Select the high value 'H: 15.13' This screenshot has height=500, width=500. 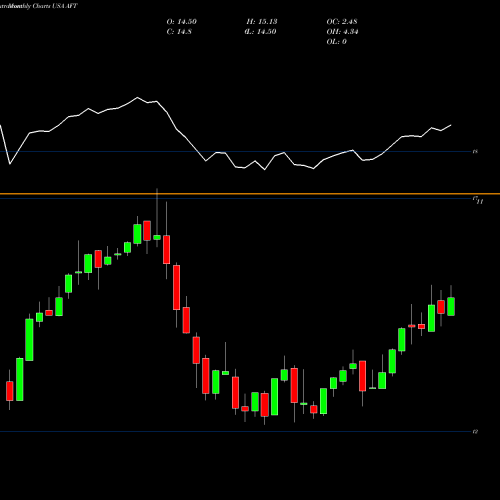(x=262, y=22)
